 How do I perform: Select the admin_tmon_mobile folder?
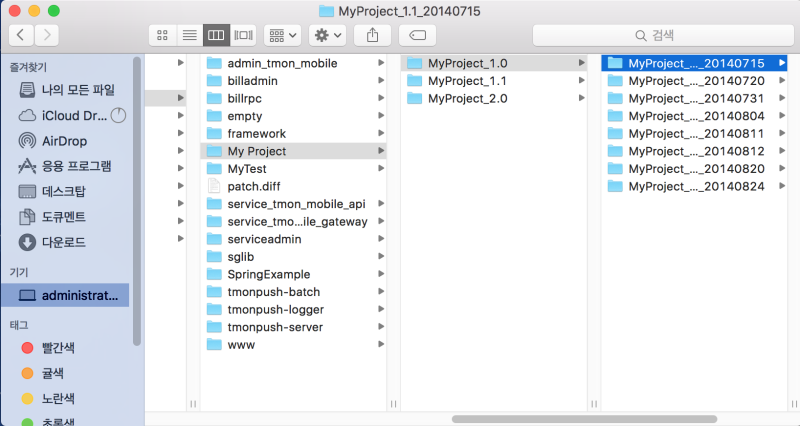pos(293,63)
